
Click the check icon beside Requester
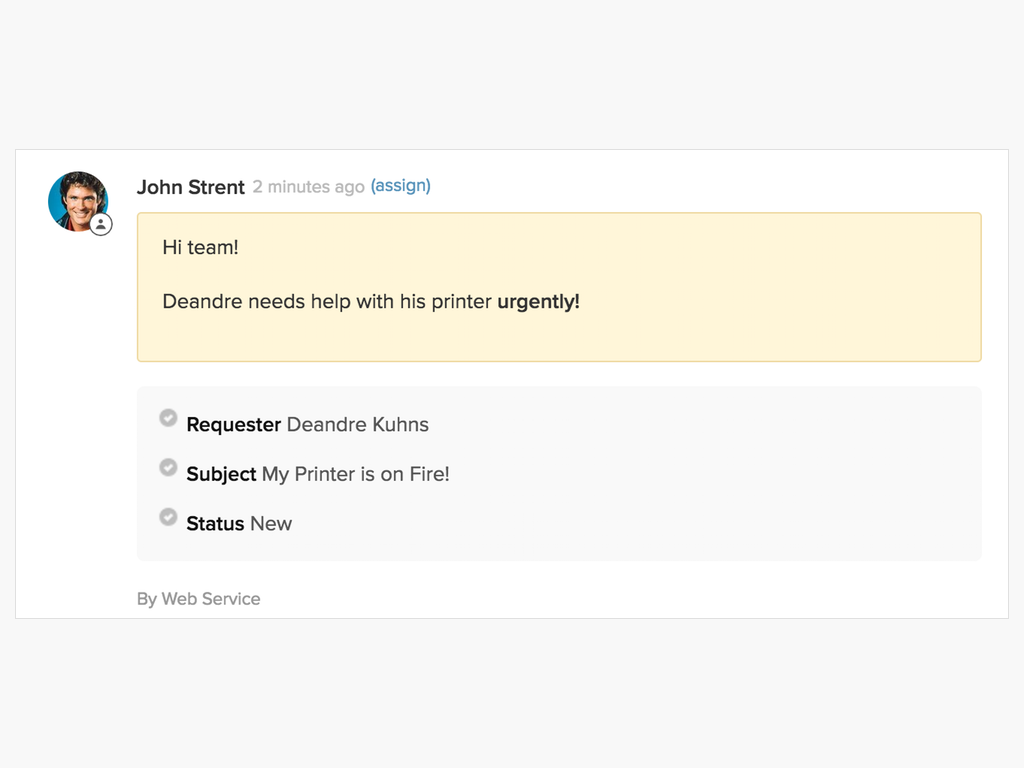point(168,418)
